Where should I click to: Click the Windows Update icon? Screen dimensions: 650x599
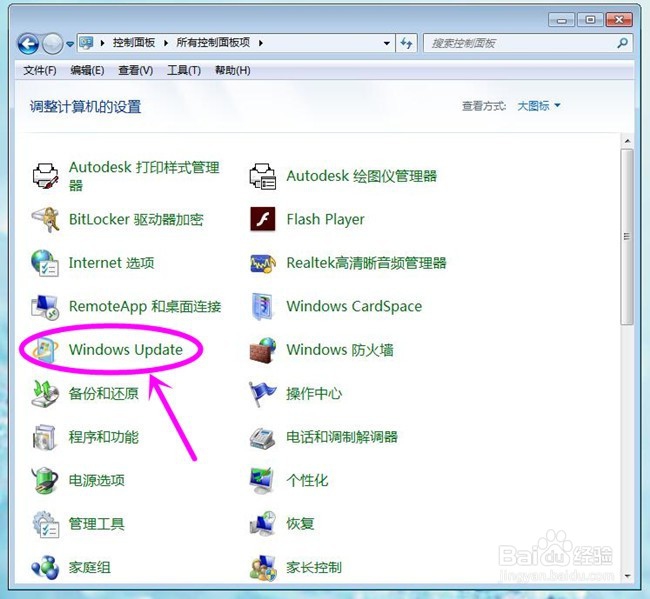click(46, 350)
